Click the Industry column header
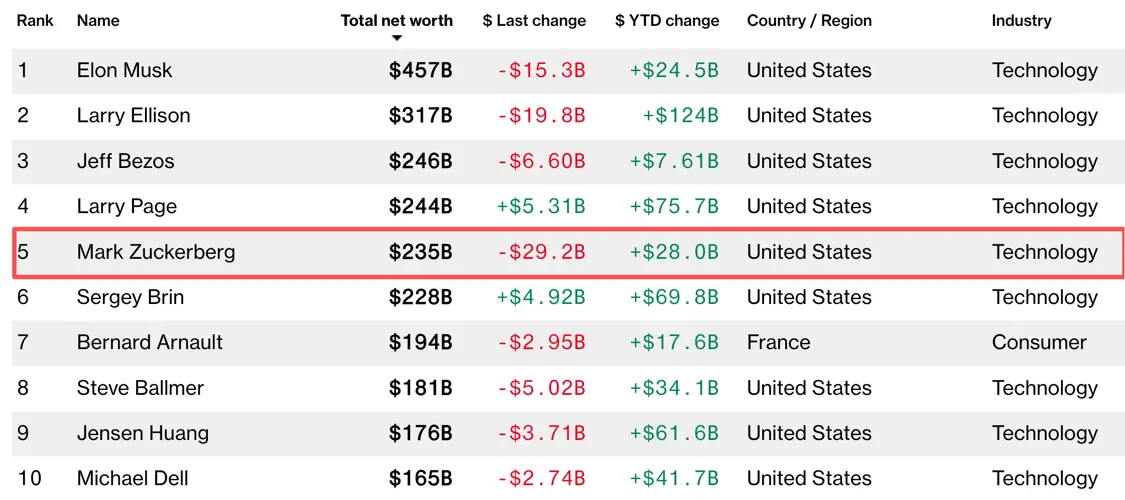Screen dimensions: 1125x500 [x=1021, y=20]
